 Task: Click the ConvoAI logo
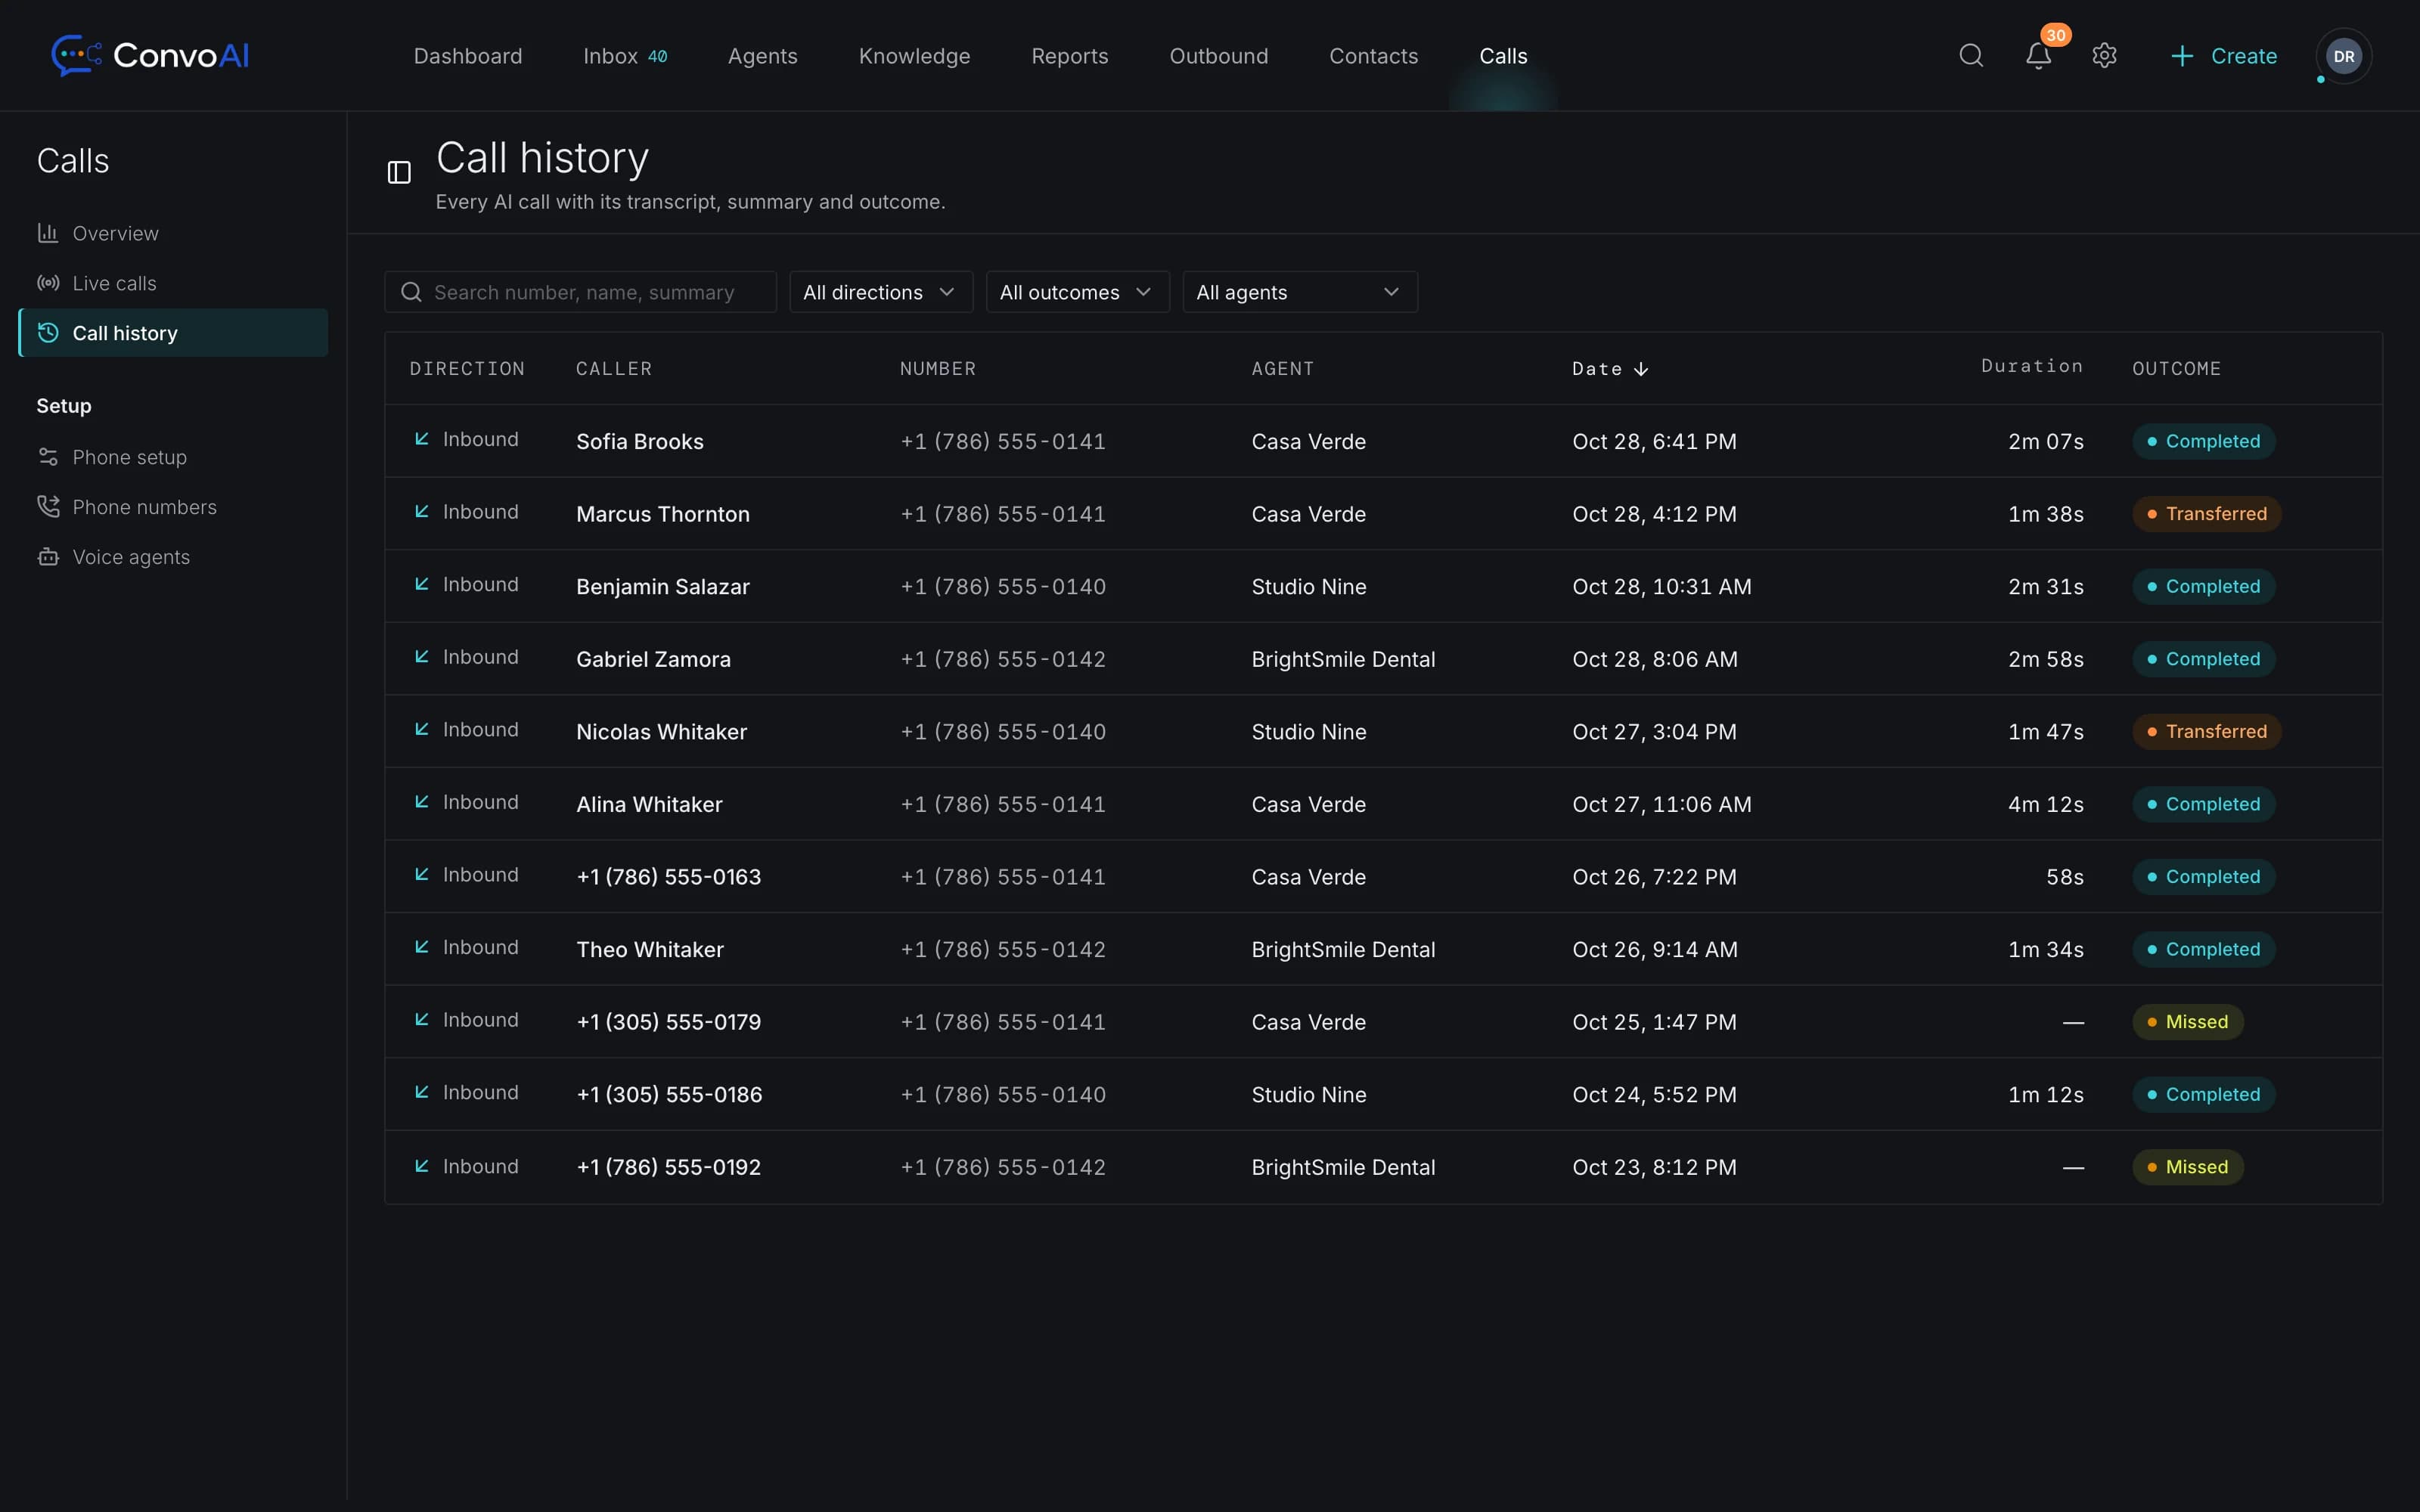pyautogui.click(x=150, y=55)
